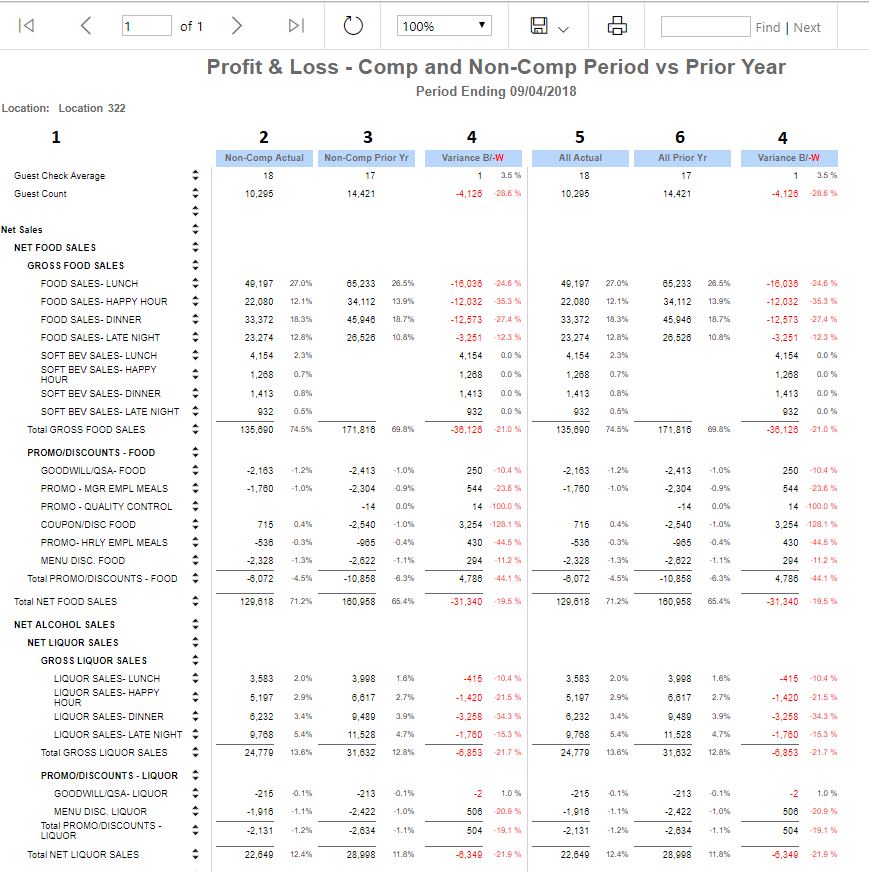The image size is (869, 872).
Task: Click the Find link
Action: click(768, 27)
